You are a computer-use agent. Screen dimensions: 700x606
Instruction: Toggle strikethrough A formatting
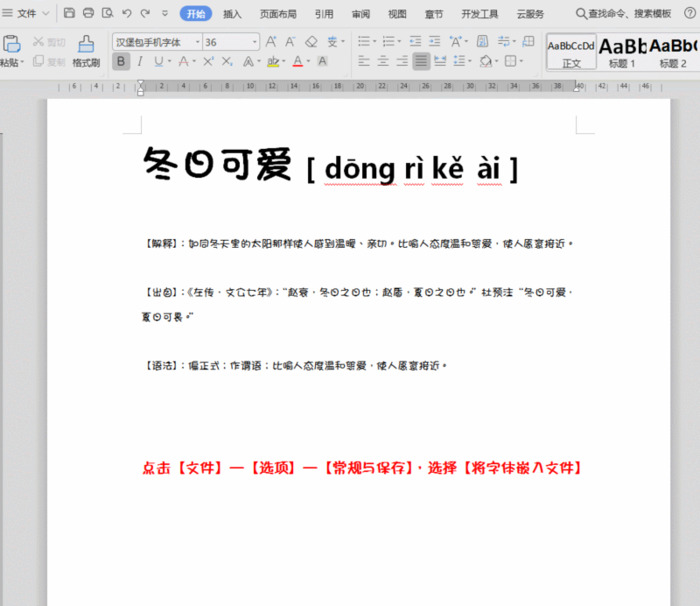183,61
